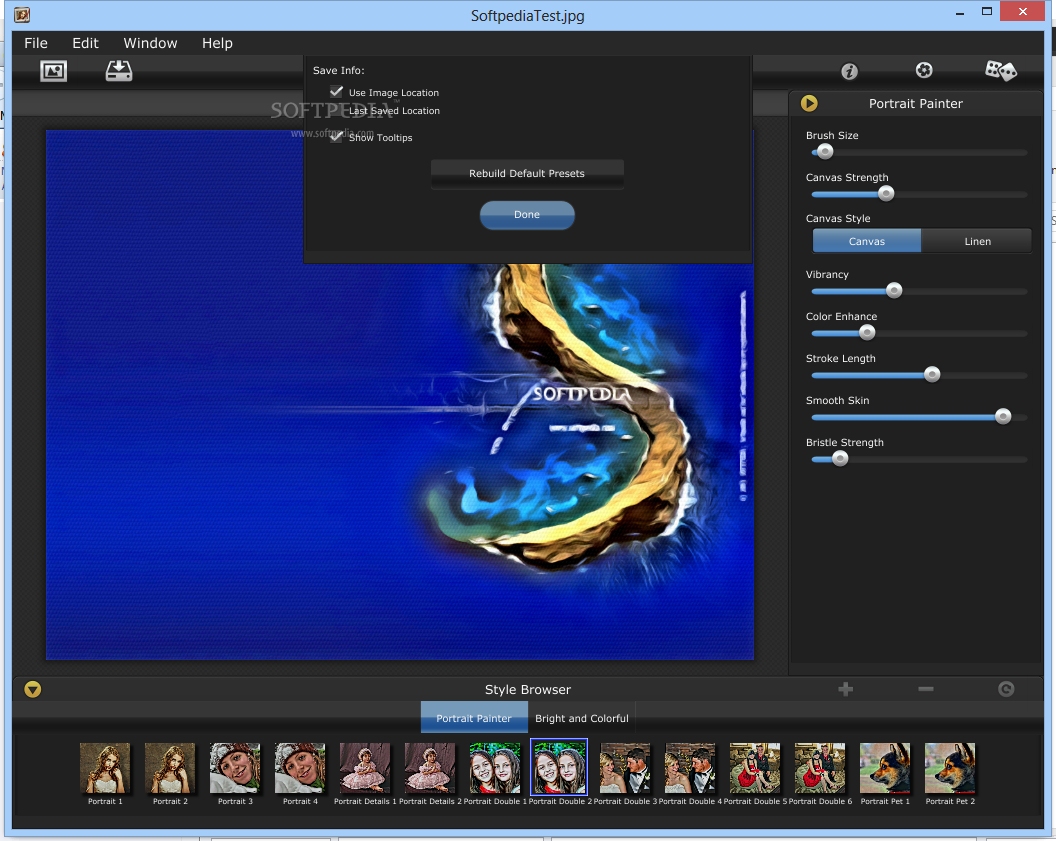This screenshot has width=1056, height=841.
Task: Minimize the SoftpediaTest.jpg window
Action: pos(960,13)
